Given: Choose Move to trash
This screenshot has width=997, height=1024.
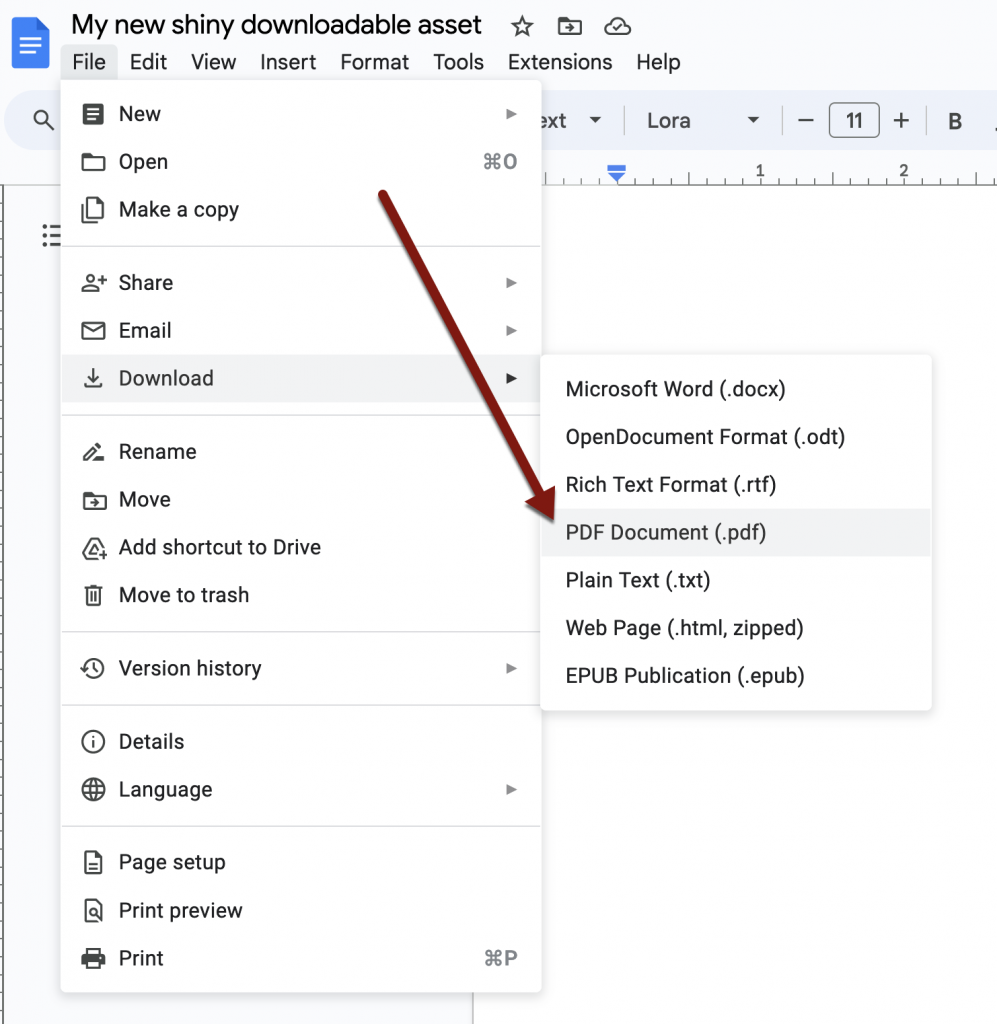Looking at the screenshot, I should (x=301, y=595).
